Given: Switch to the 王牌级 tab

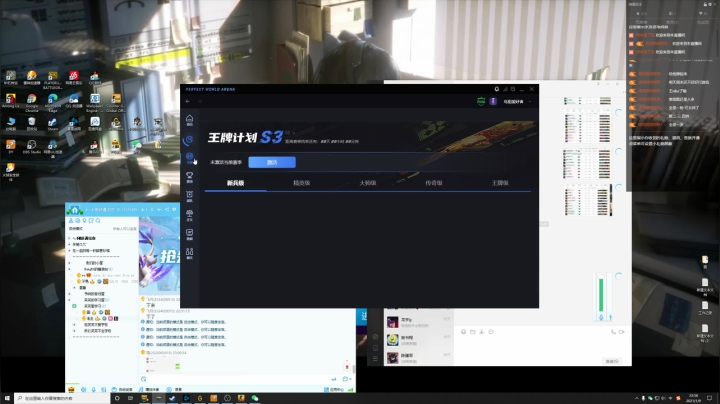Looking at the screenshot, I should coord(500,183).
